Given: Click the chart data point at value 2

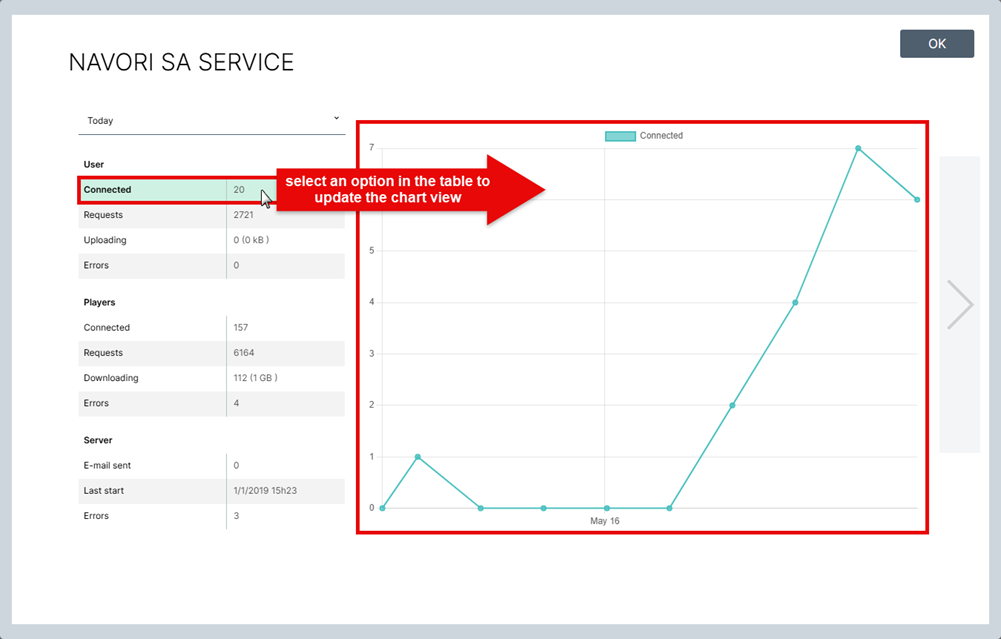Looking at the screenshot, I should pos(732,405).
